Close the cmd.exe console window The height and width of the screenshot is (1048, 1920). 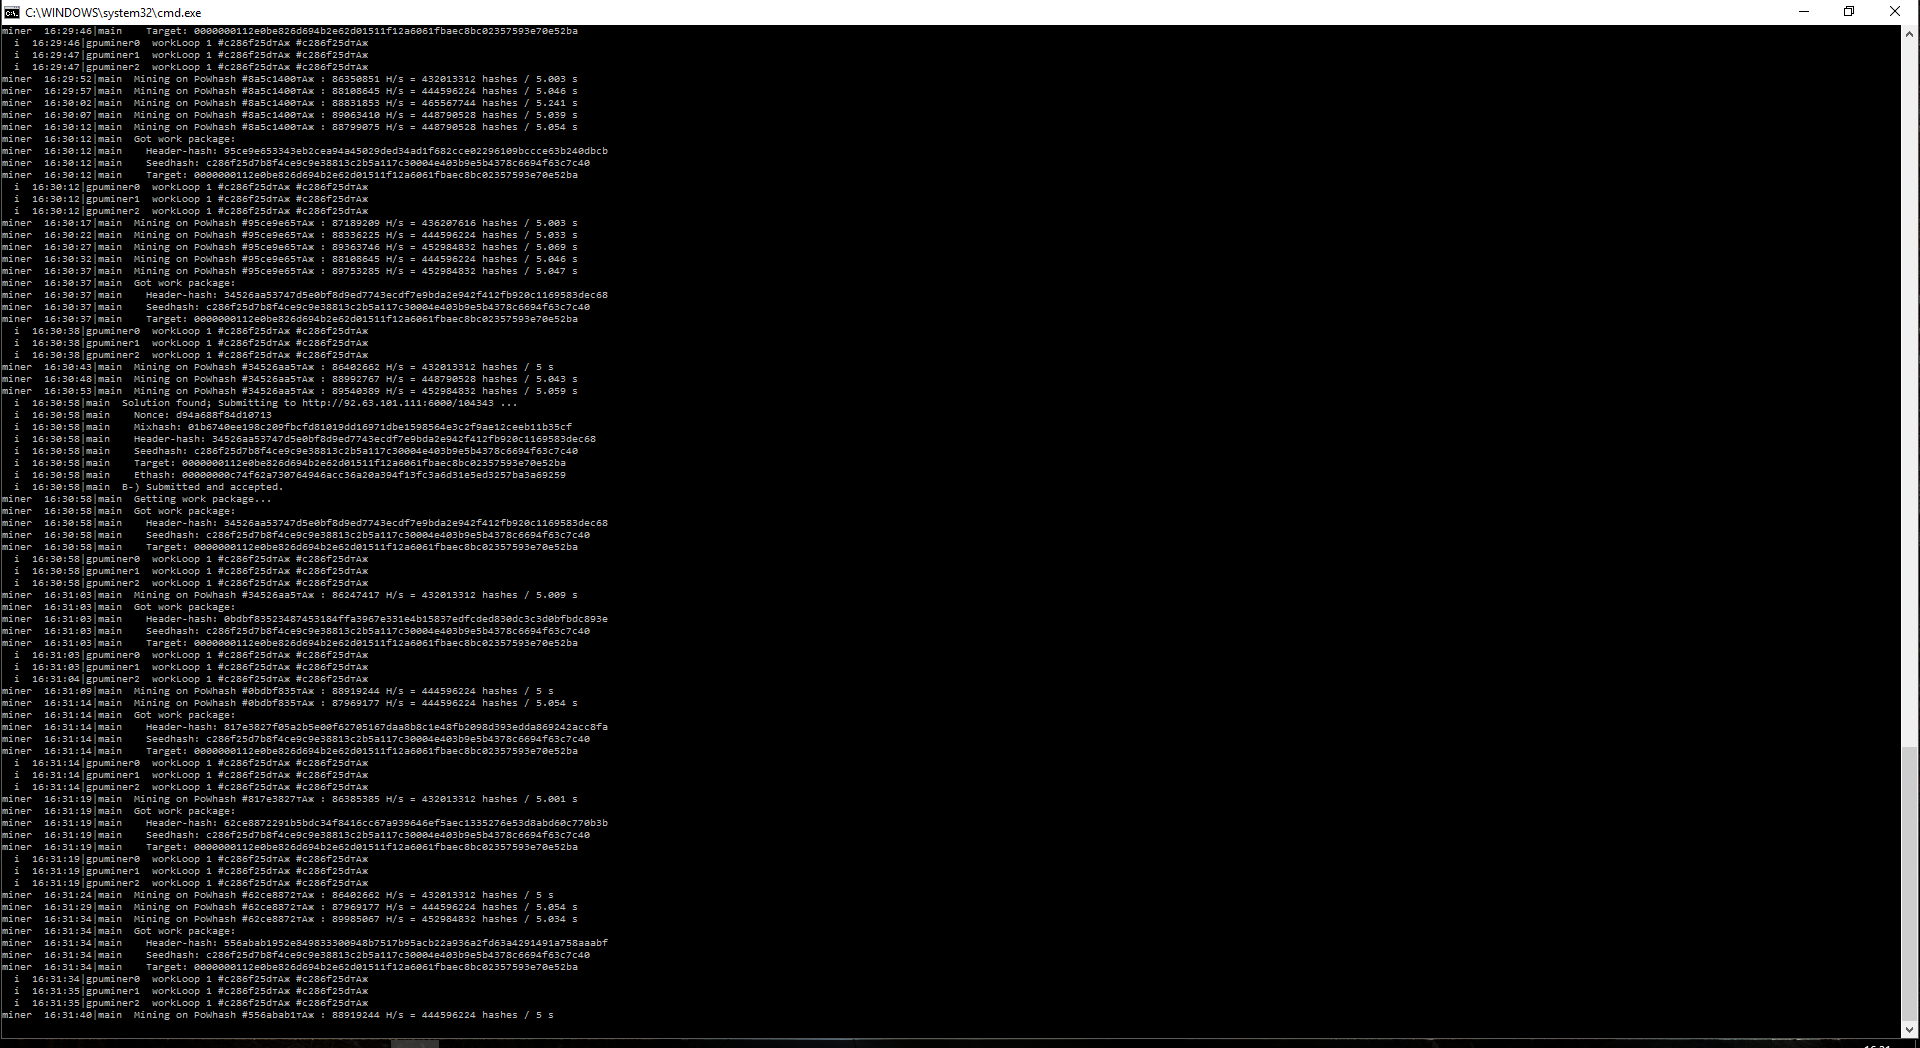pyautogui.click(x=1894, y=12)
